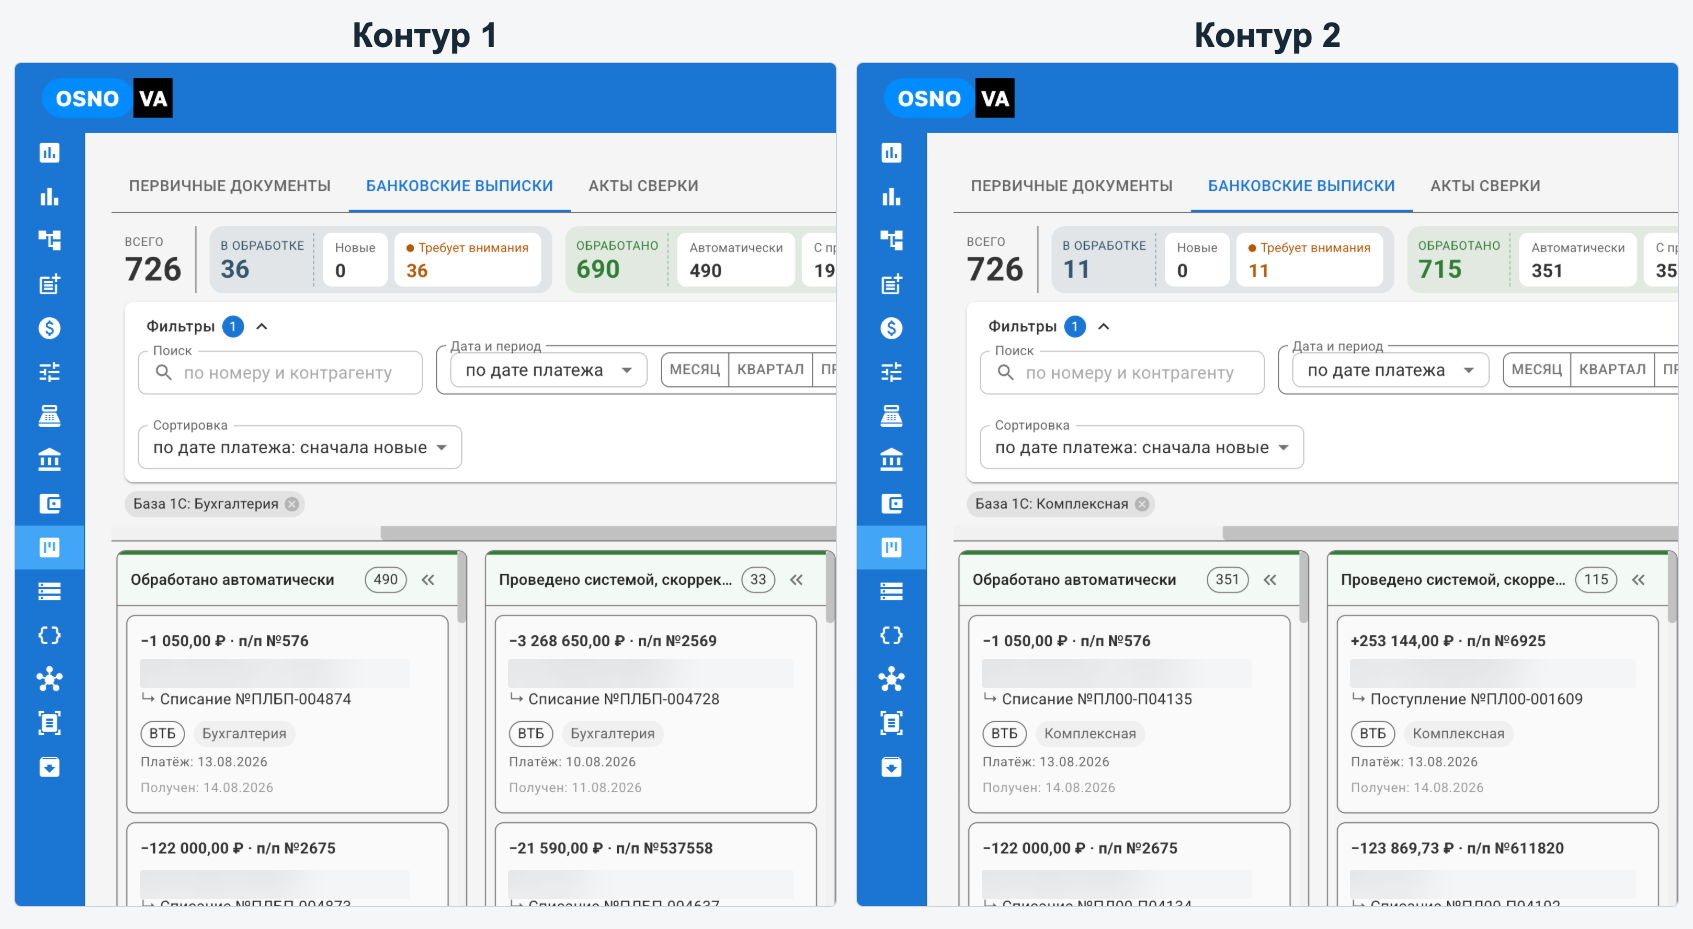Click add-document icon in Контур 1 sidebar
1693x929 pixels.
coord(49,284)
